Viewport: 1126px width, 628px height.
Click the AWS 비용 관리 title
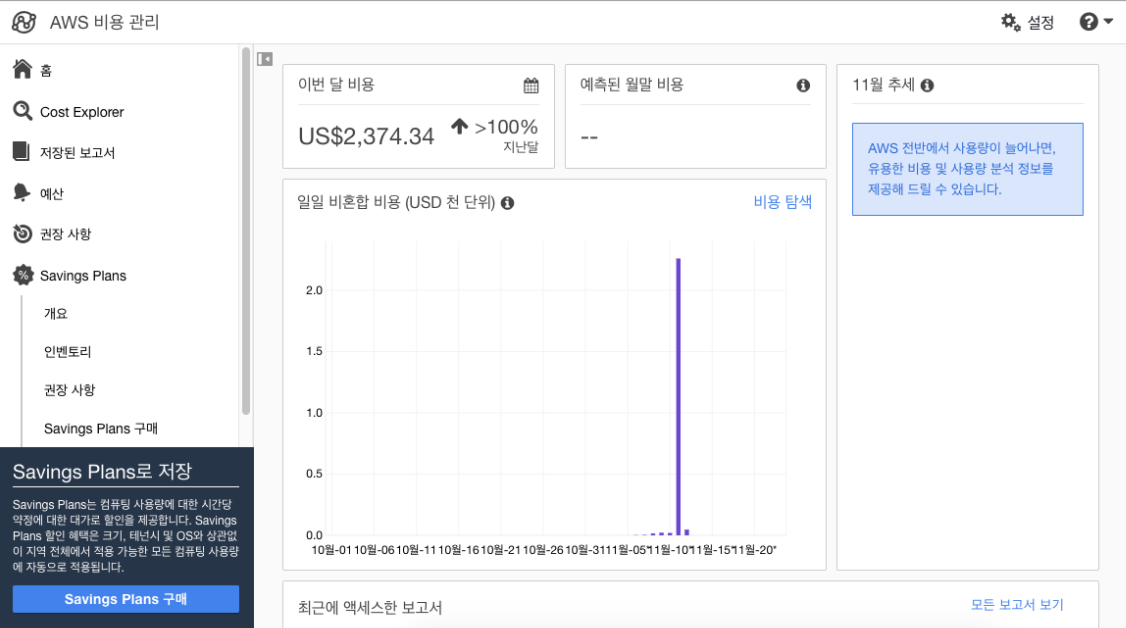click(x=104, y=22)
